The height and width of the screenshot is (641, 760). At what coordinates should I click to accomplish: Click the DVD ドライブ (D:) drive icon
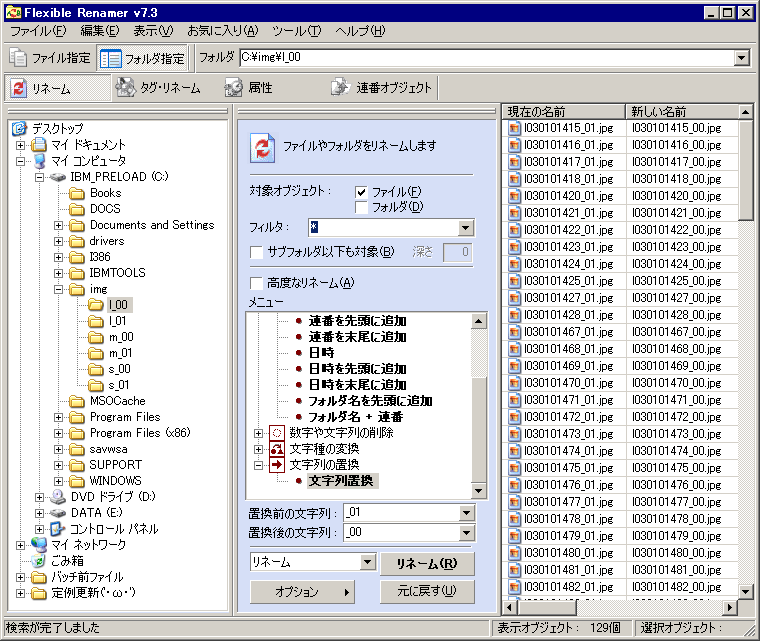tap(59, 497)
